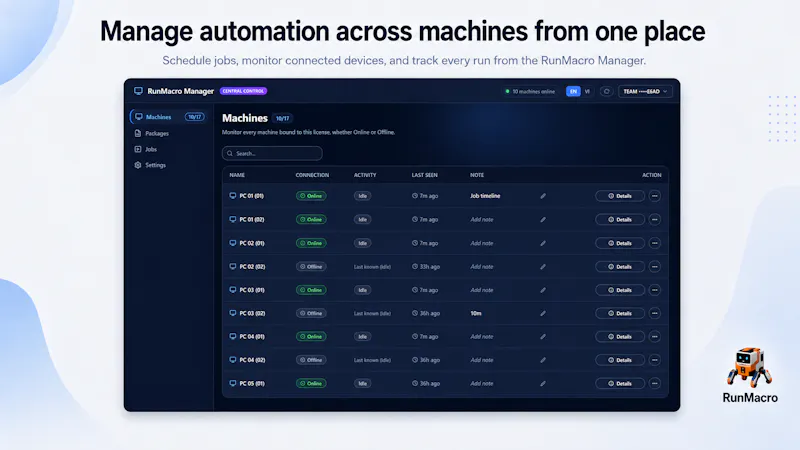Viewport: 800px width, 450px height.
Task: Edit note pencil for PC 04 (01)
Action: (543, 337)
